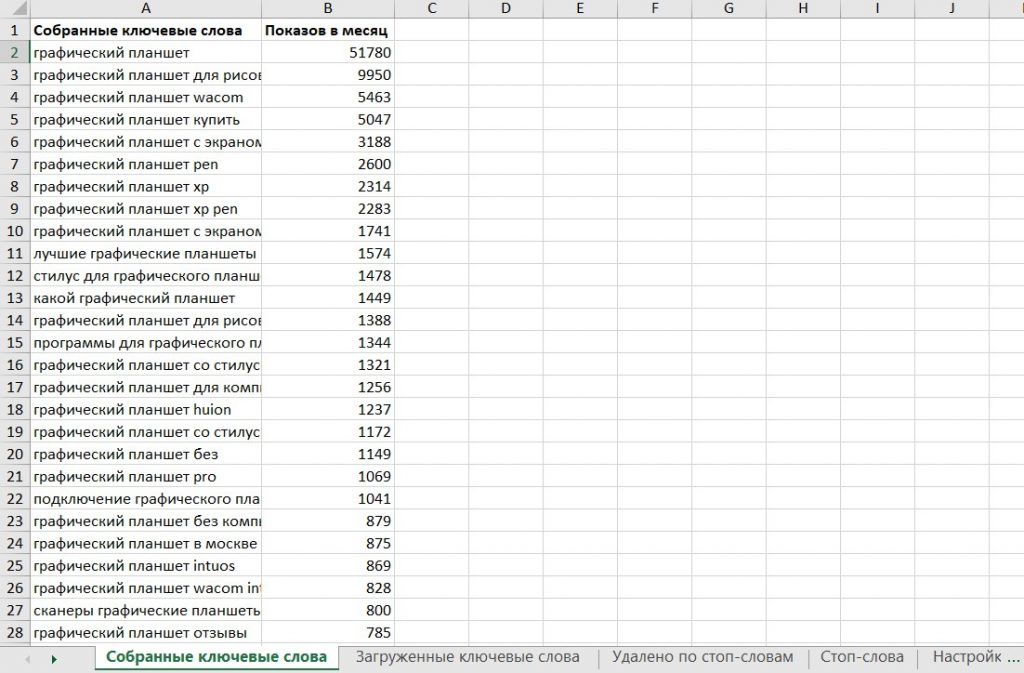Switch to the Загруженные ключевые слова sheet tab
Image resolution: width=1024 pixels, height=673 pixels.
click(x=467, y=657)
